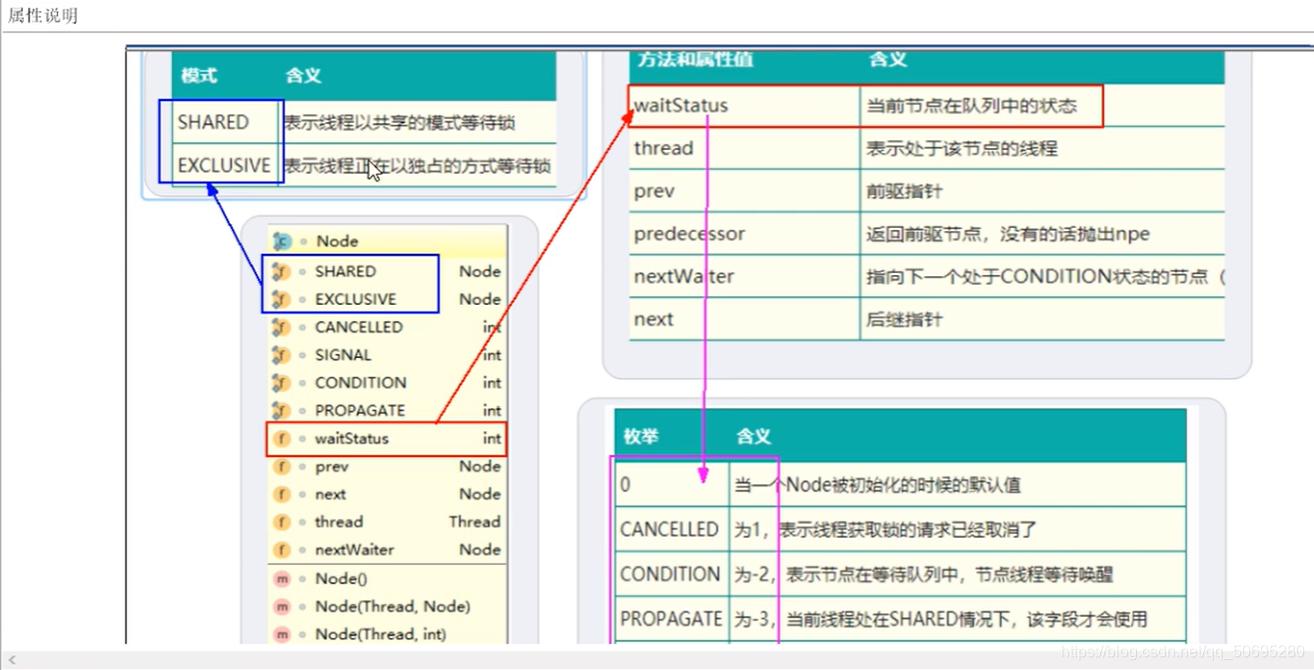Click the static field icon beside SHARED Node
This screenshot has width=1314, height=670.
pos(281,271)
